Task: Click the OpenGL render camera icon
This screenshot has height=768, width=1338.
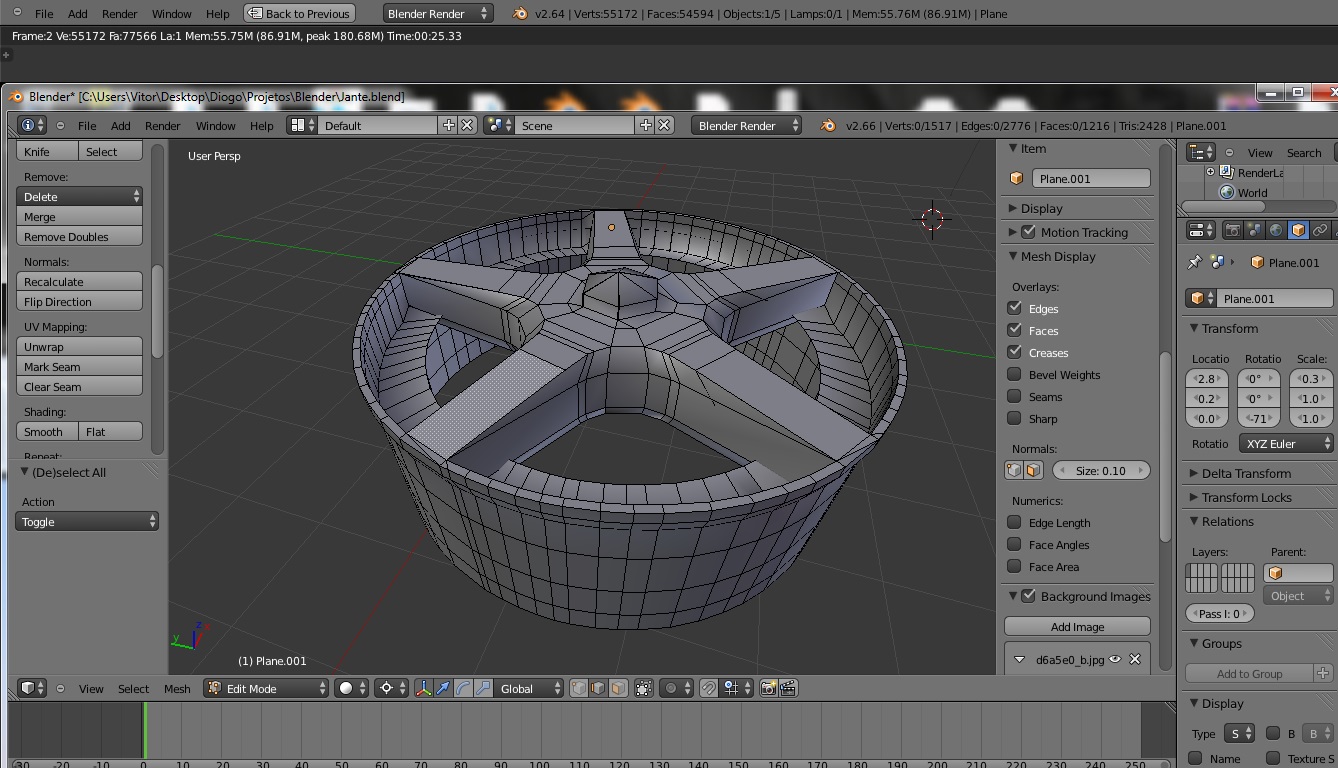Action: pyautogui.click(x=768, y=688)
